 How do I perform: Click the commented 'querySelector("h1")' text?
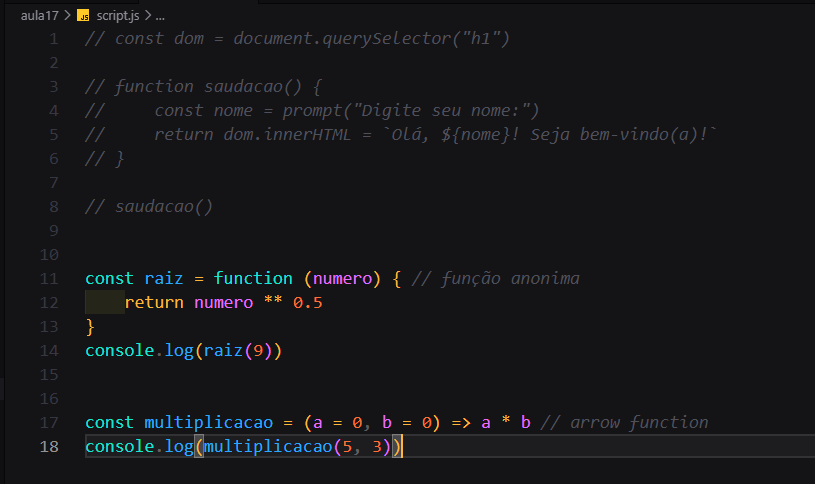[x=415, y=38]
